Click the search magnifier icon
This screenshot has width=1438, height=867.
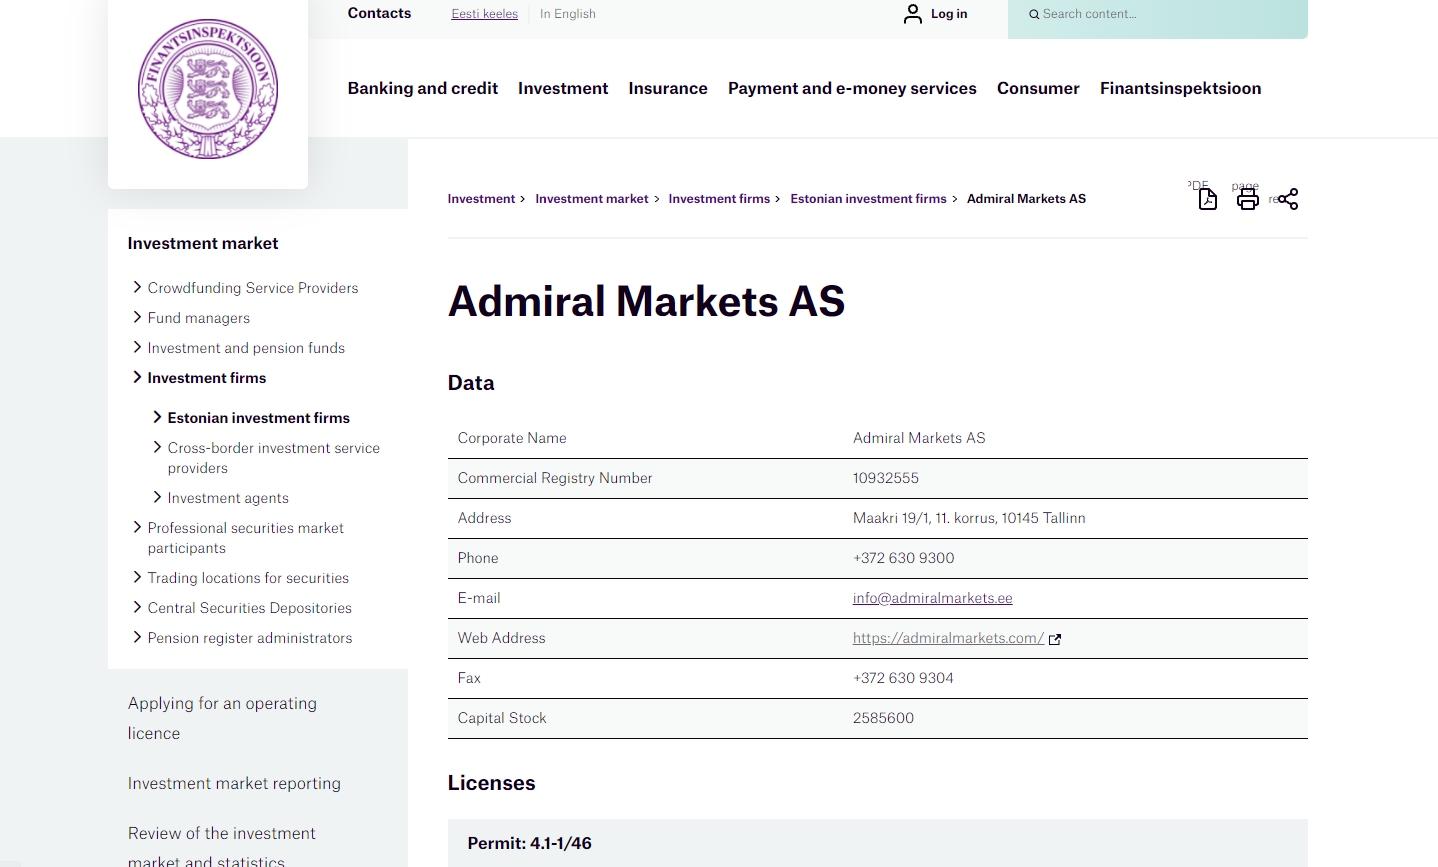click(1034, 14)
